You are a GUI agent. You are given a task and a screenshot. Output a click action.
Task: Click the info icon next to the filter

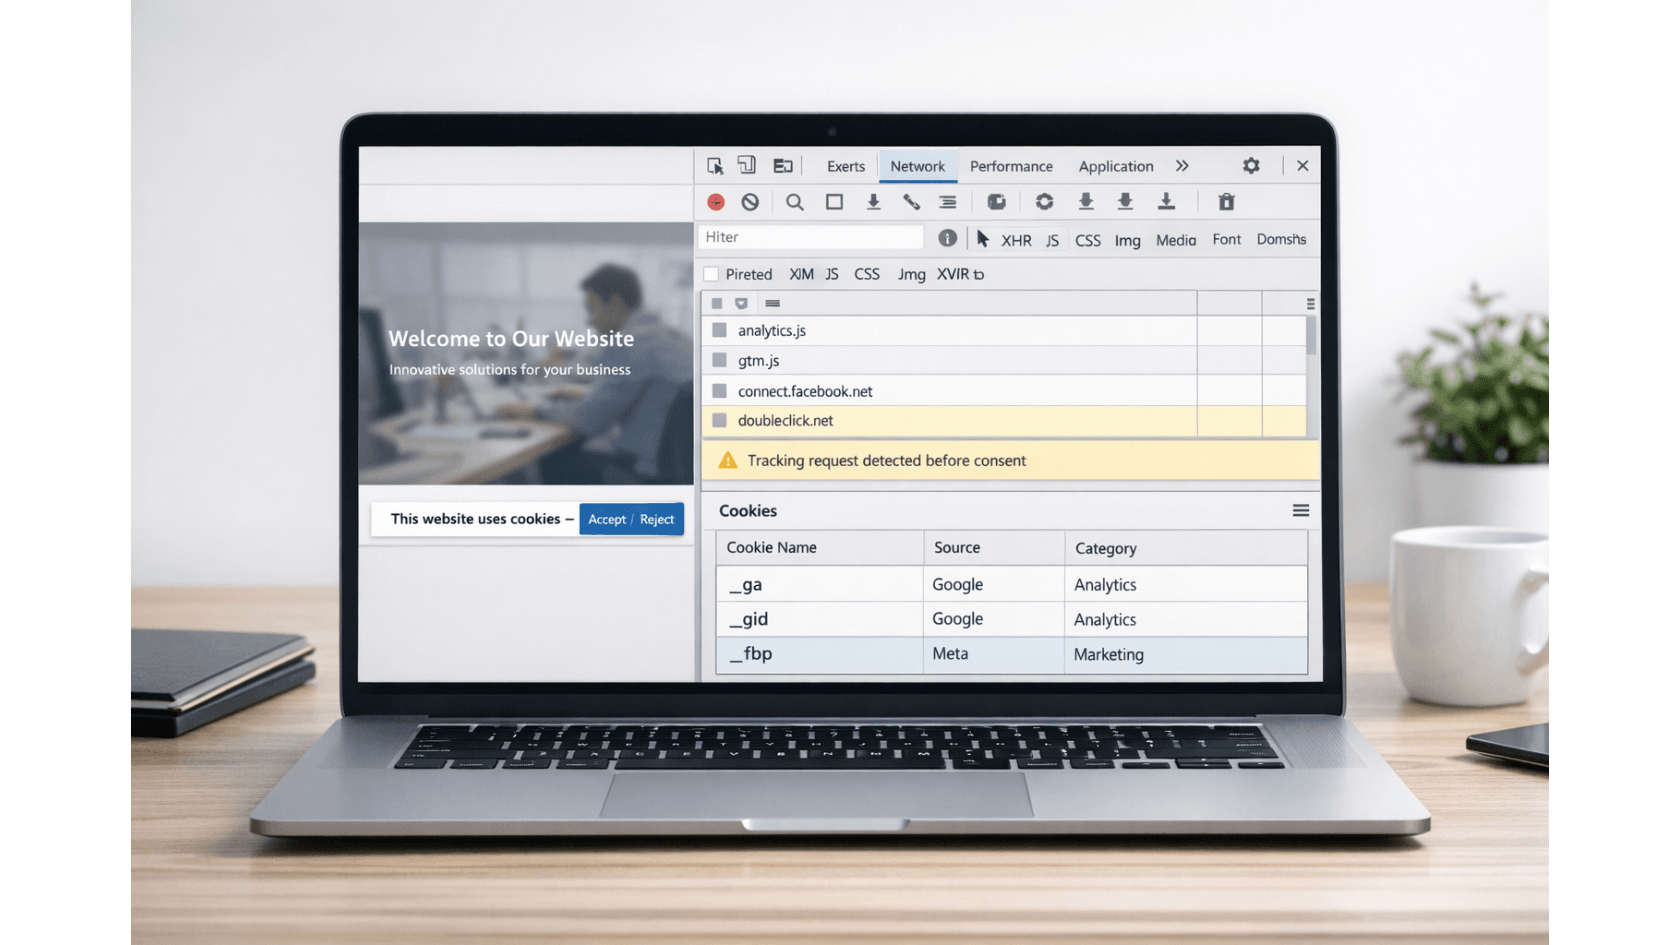pos(947,237)
